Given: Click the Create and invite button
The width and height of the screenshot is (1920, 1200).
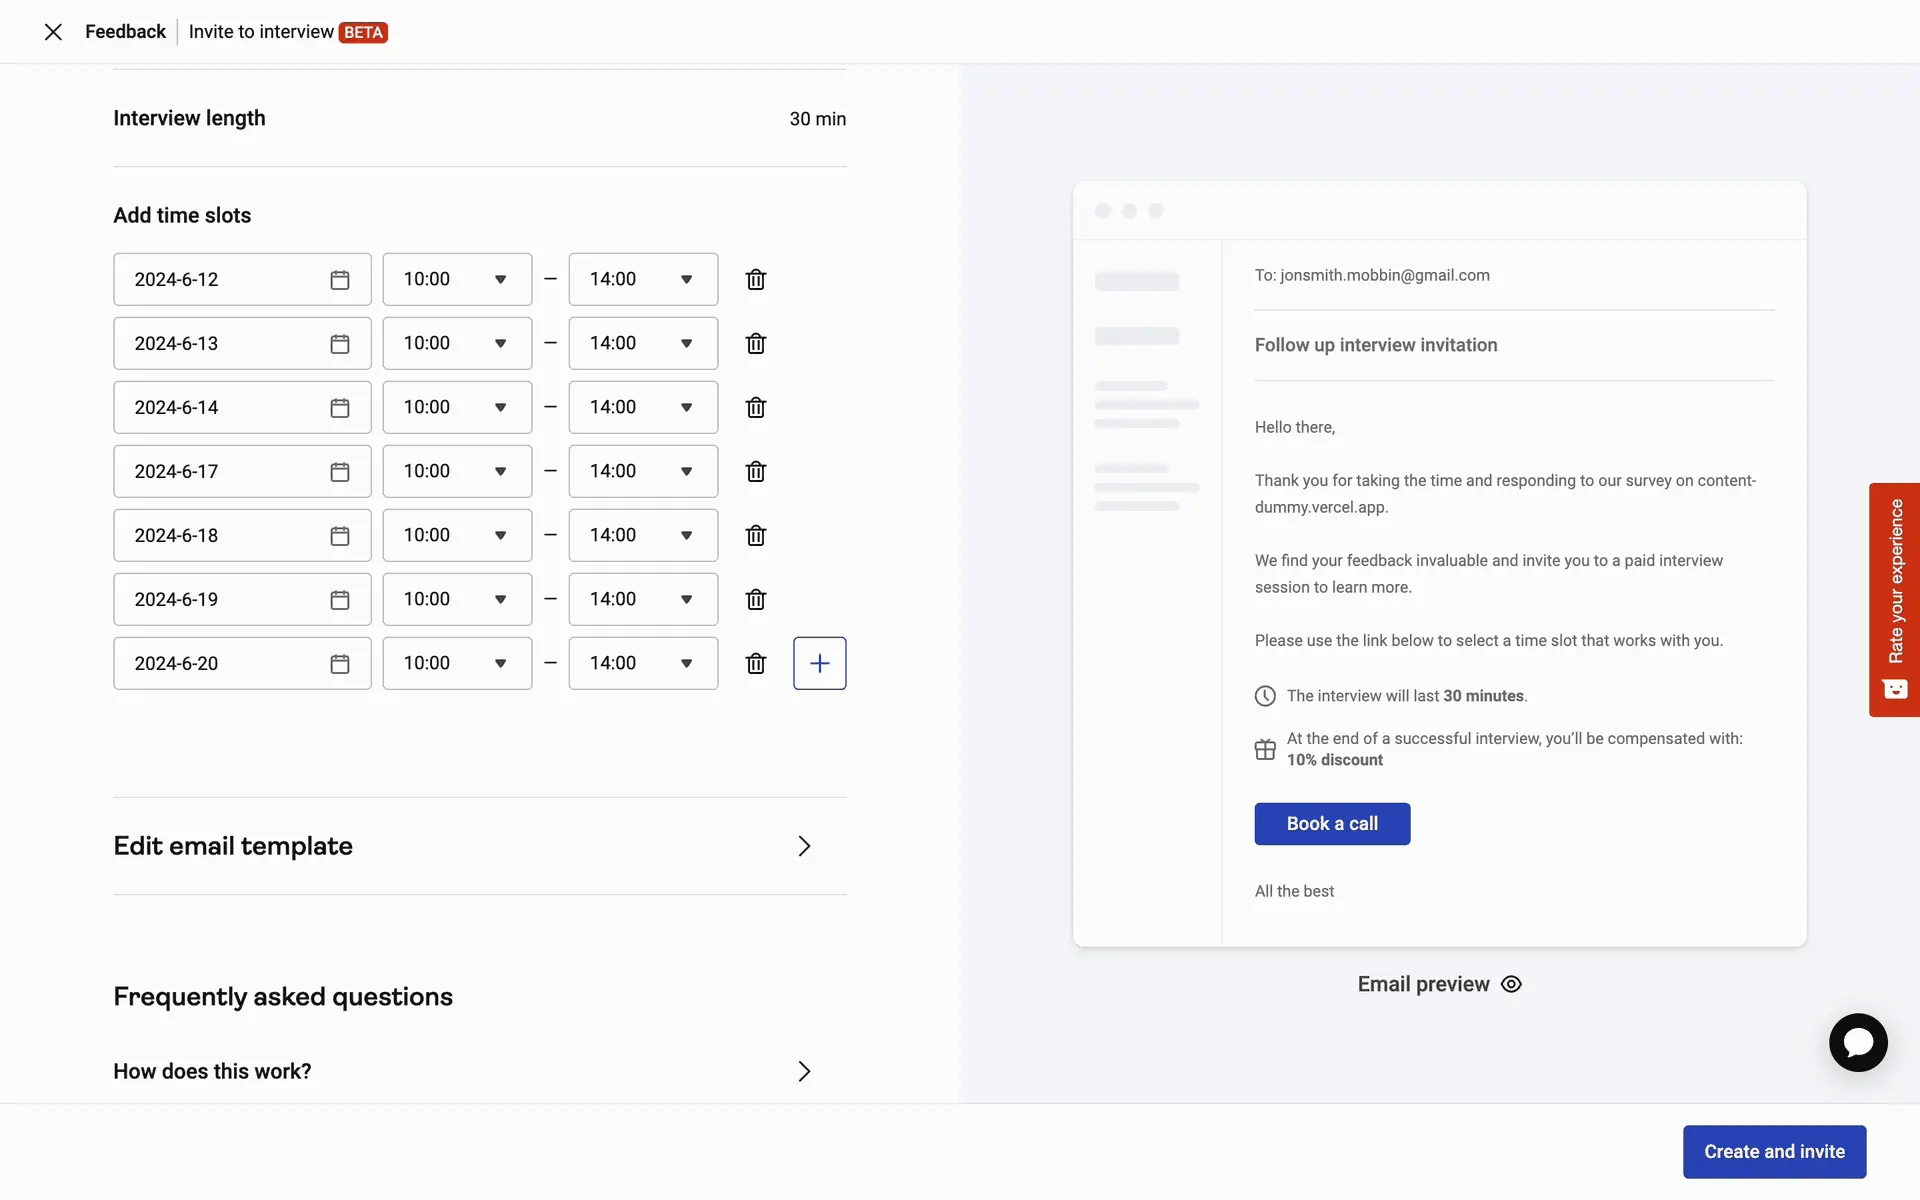Looking at the screenshot, I should click(x=1773, y=1152).
